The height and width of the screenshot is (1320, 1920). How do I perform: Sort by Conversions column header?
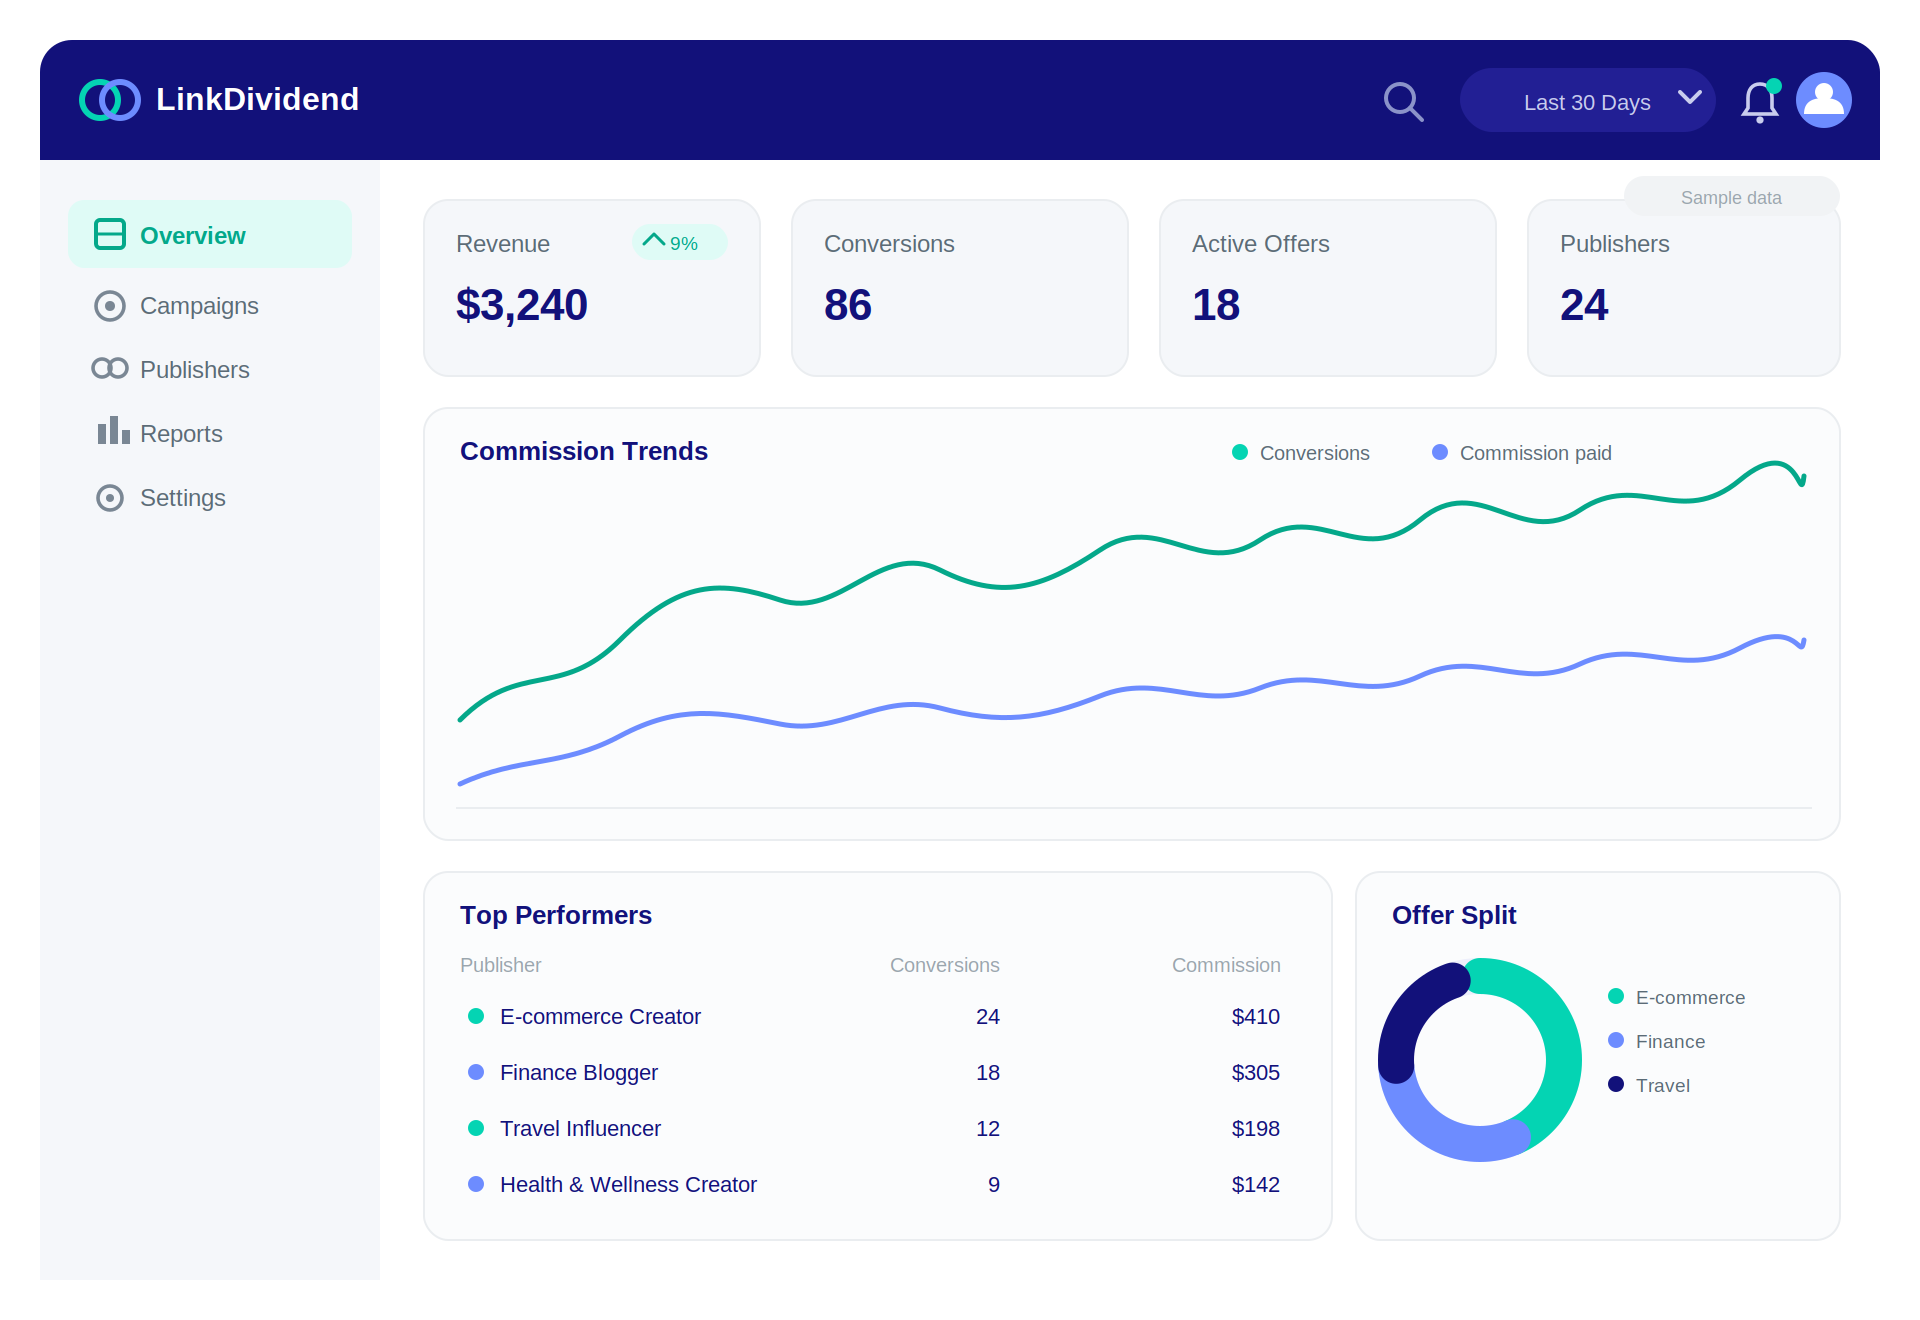pyautogui.click(x=944, y=965)
